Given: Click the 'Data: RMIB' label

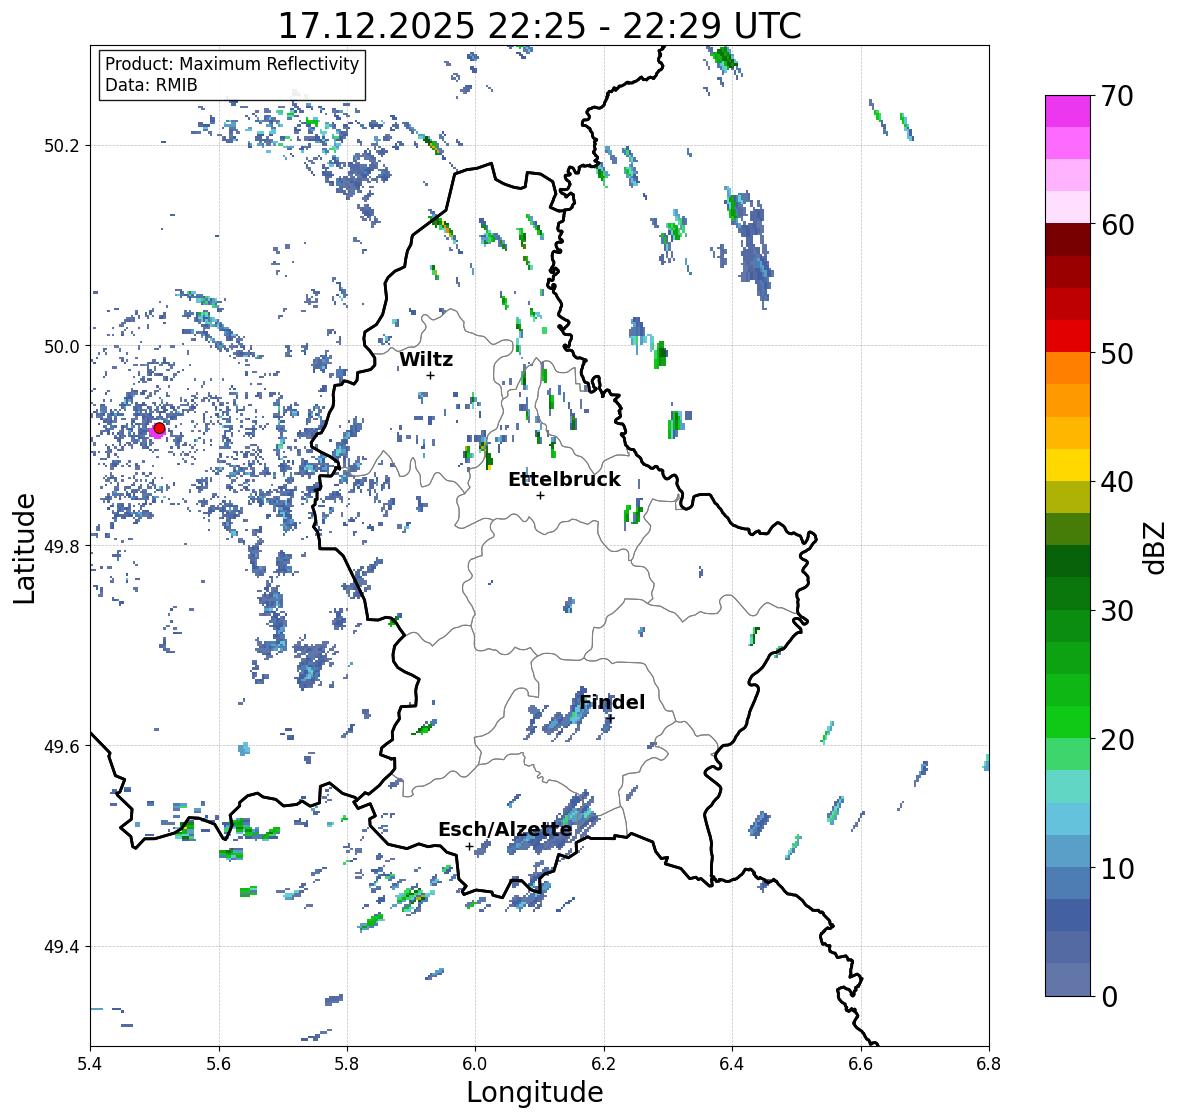Looking at the screenshot, I should tap(151, 85).
